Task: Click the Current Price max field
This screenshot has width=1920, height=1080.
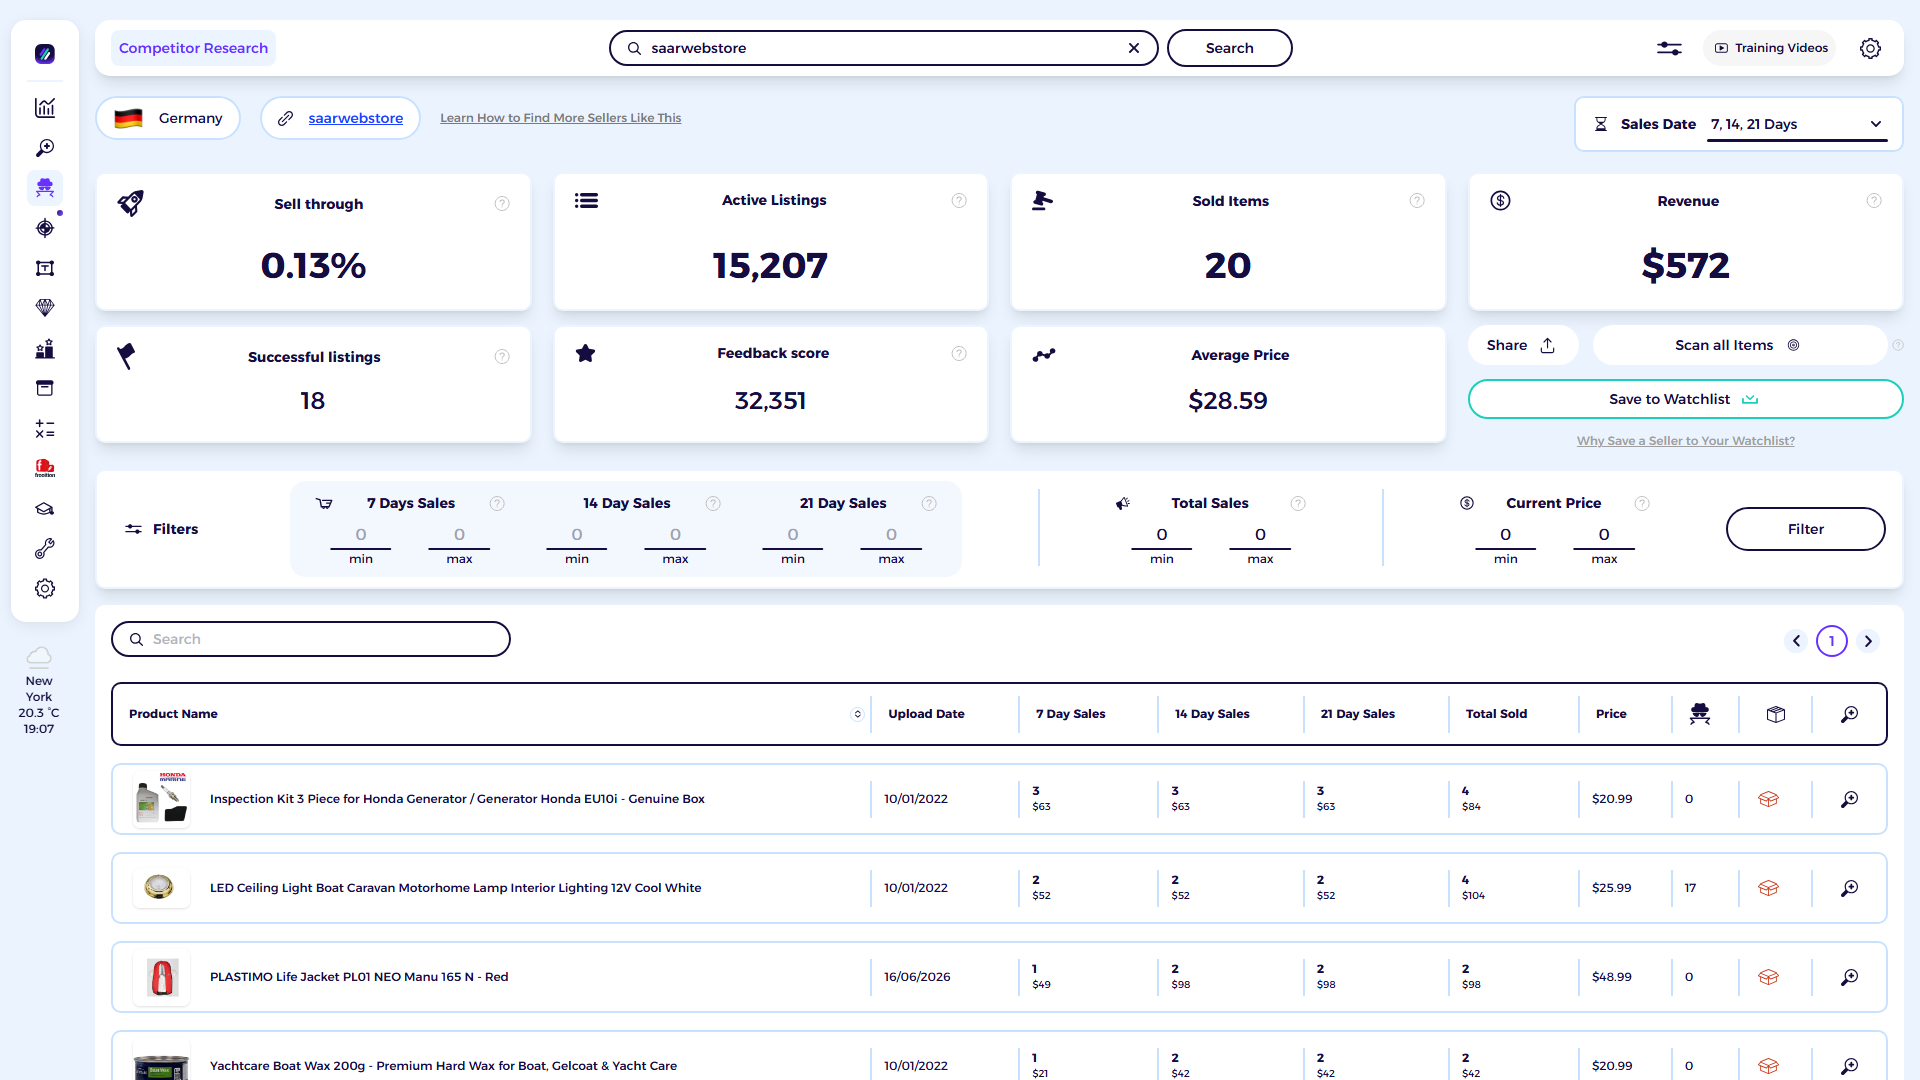Action: tap(1604, 535)
